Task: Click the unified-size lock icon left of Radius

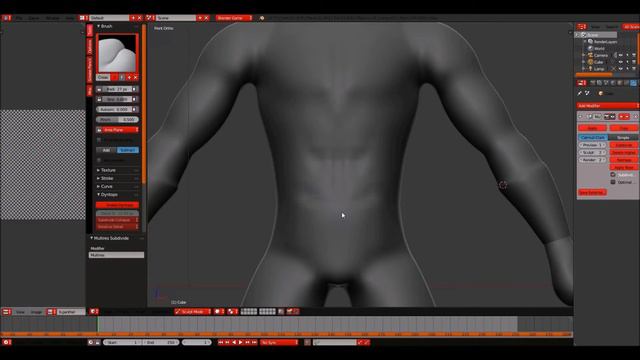Action: (99, 89)
